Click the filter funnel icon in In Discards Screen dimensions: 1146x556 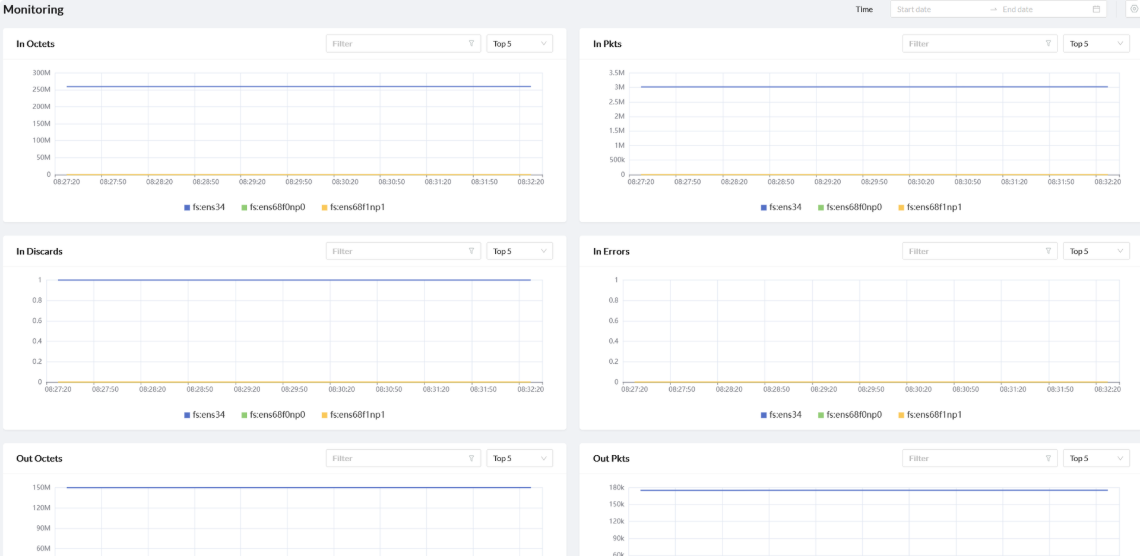471,251
